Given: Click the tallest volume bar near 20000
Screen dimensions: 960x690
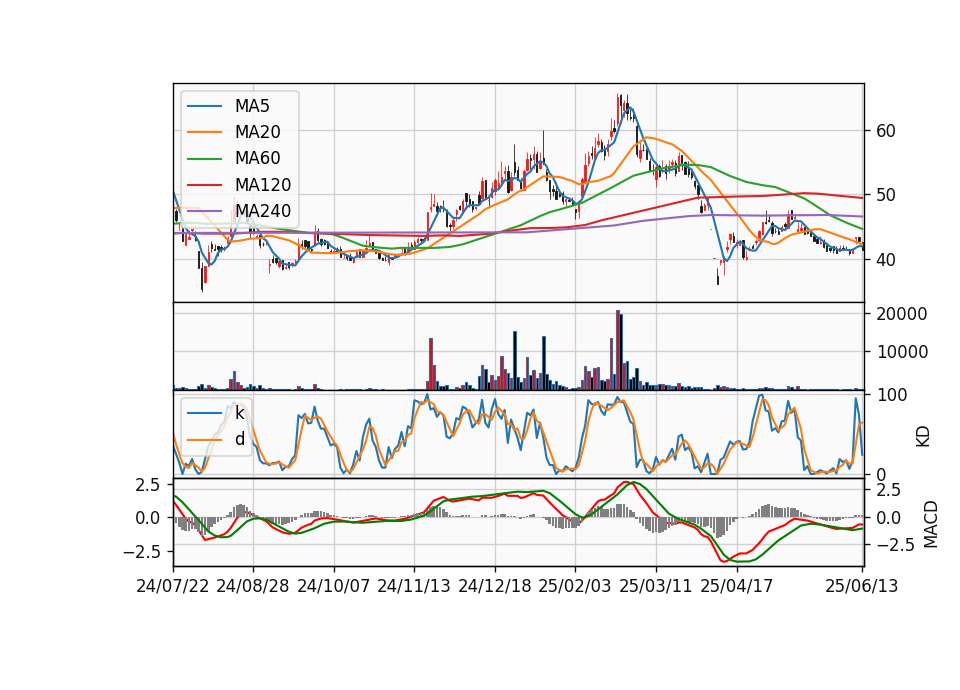Looking at the screenshot, I should tap(618, 350).
